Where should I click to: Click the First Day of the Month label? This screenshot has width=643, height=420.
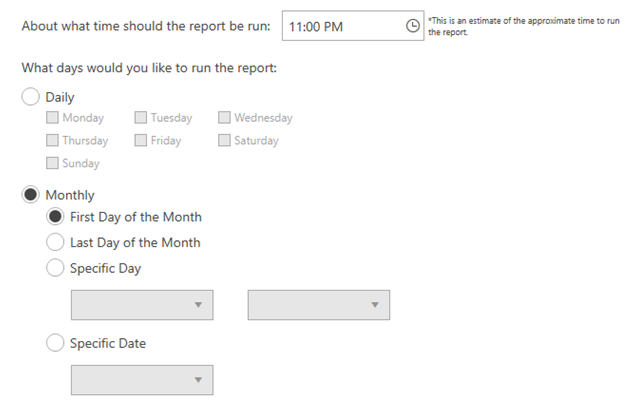pos(136,217)
